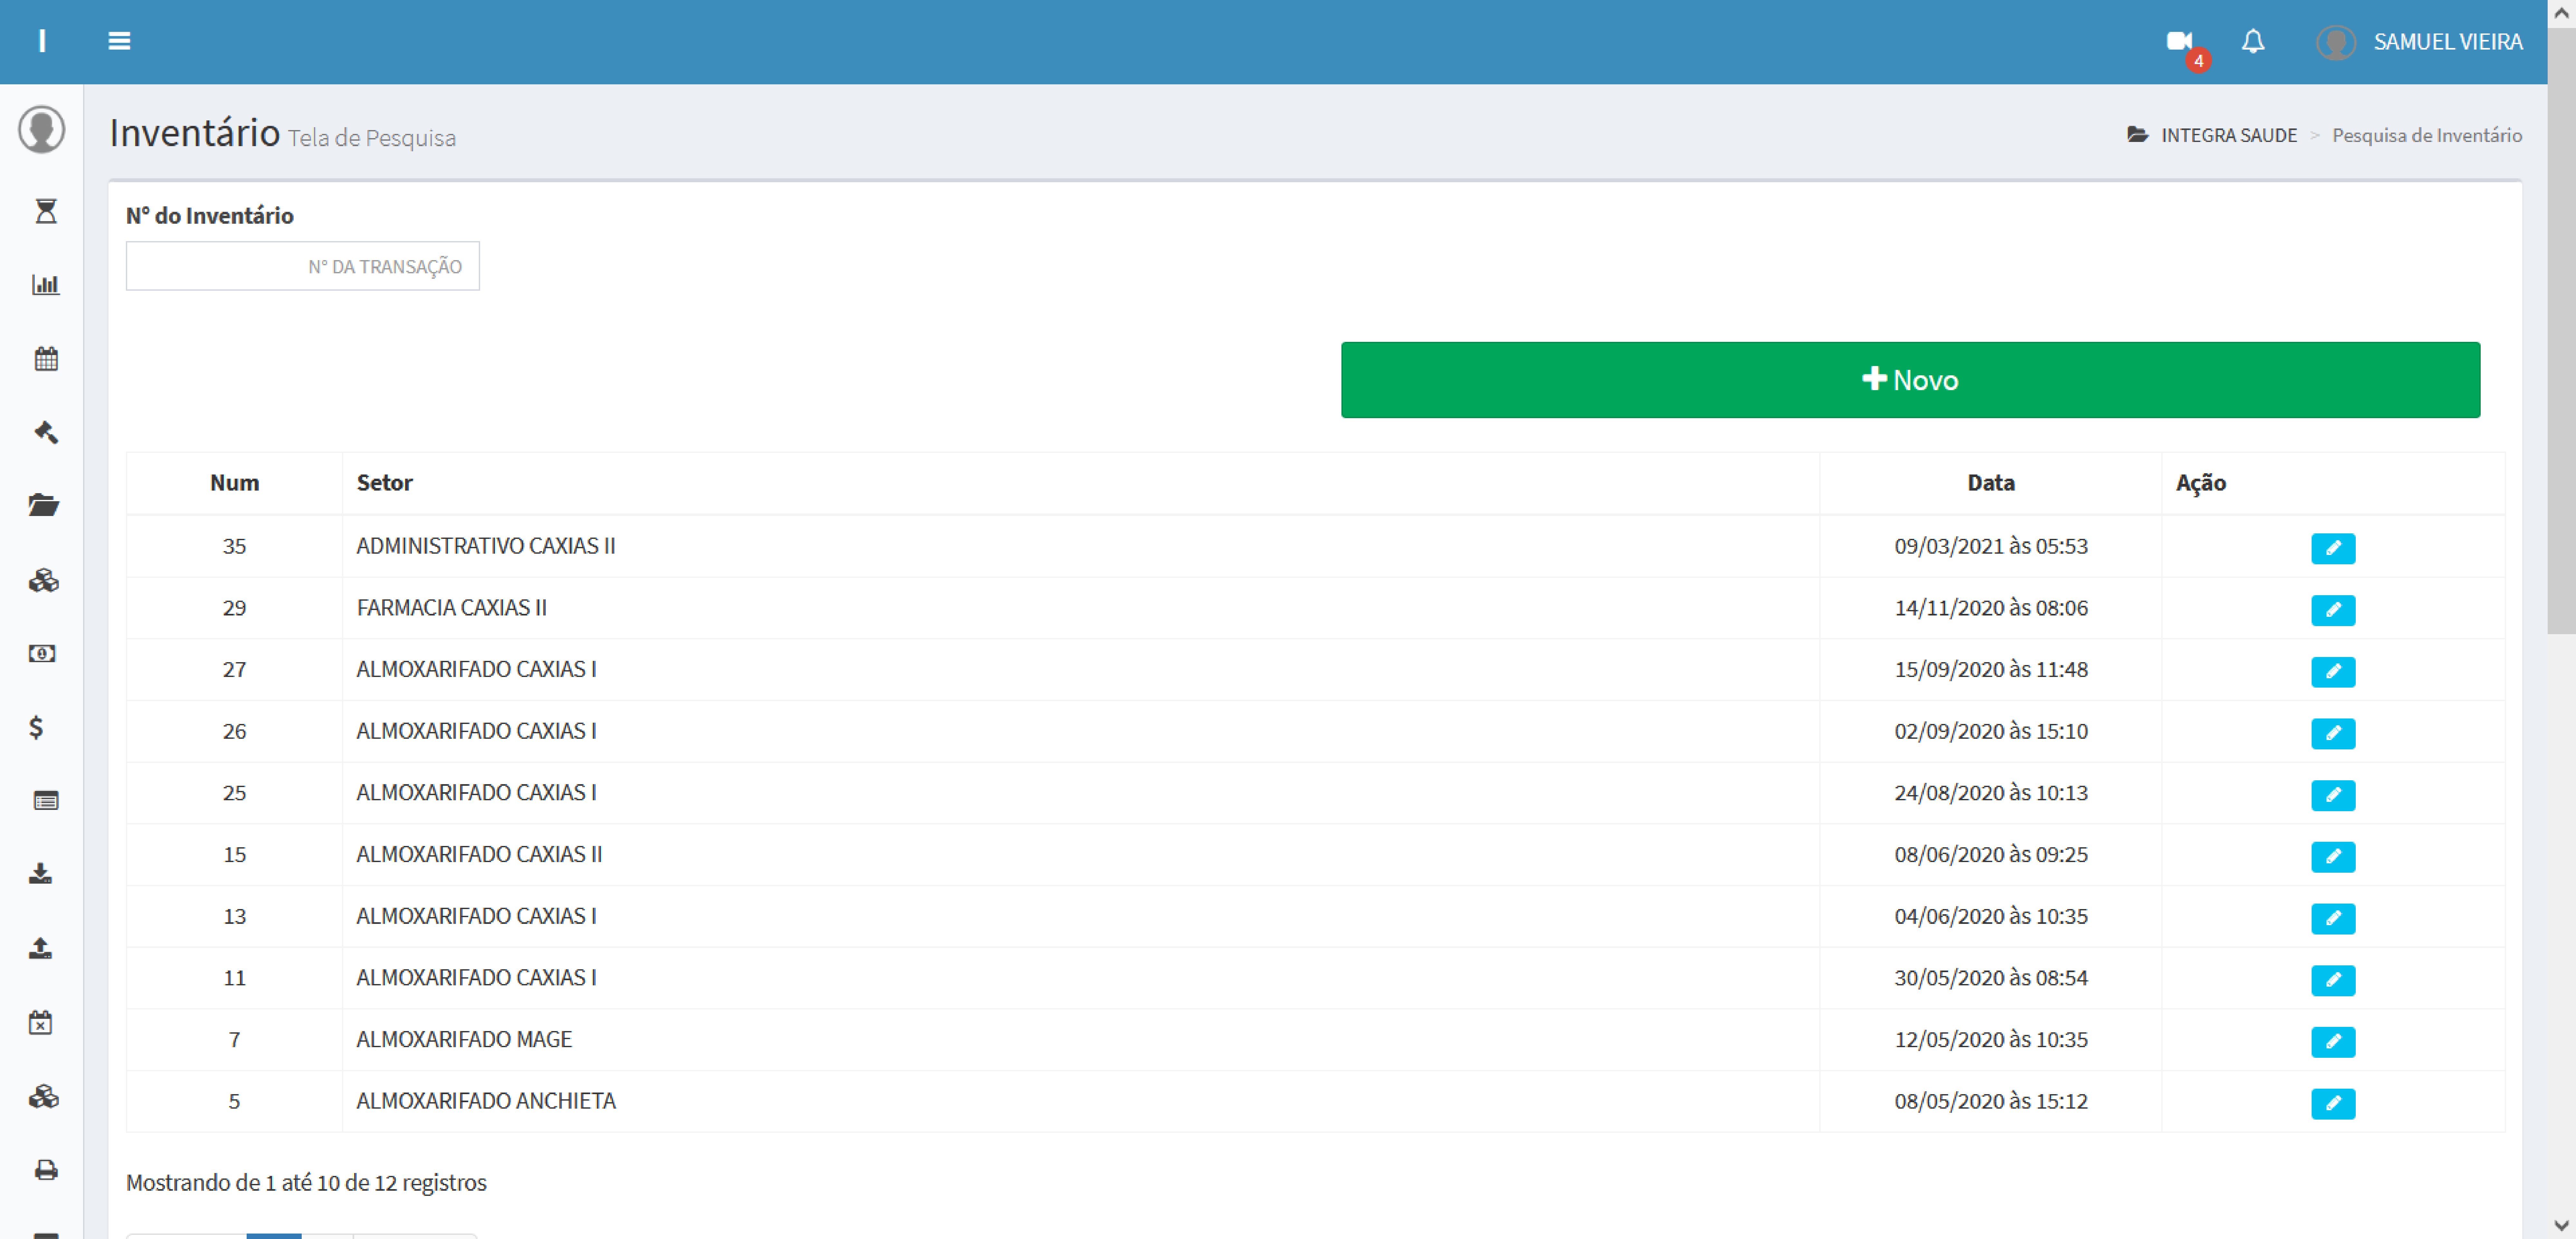
Task: Open the SAMUEL VIEIRA user menu
Action: [x=2420, y=42]
